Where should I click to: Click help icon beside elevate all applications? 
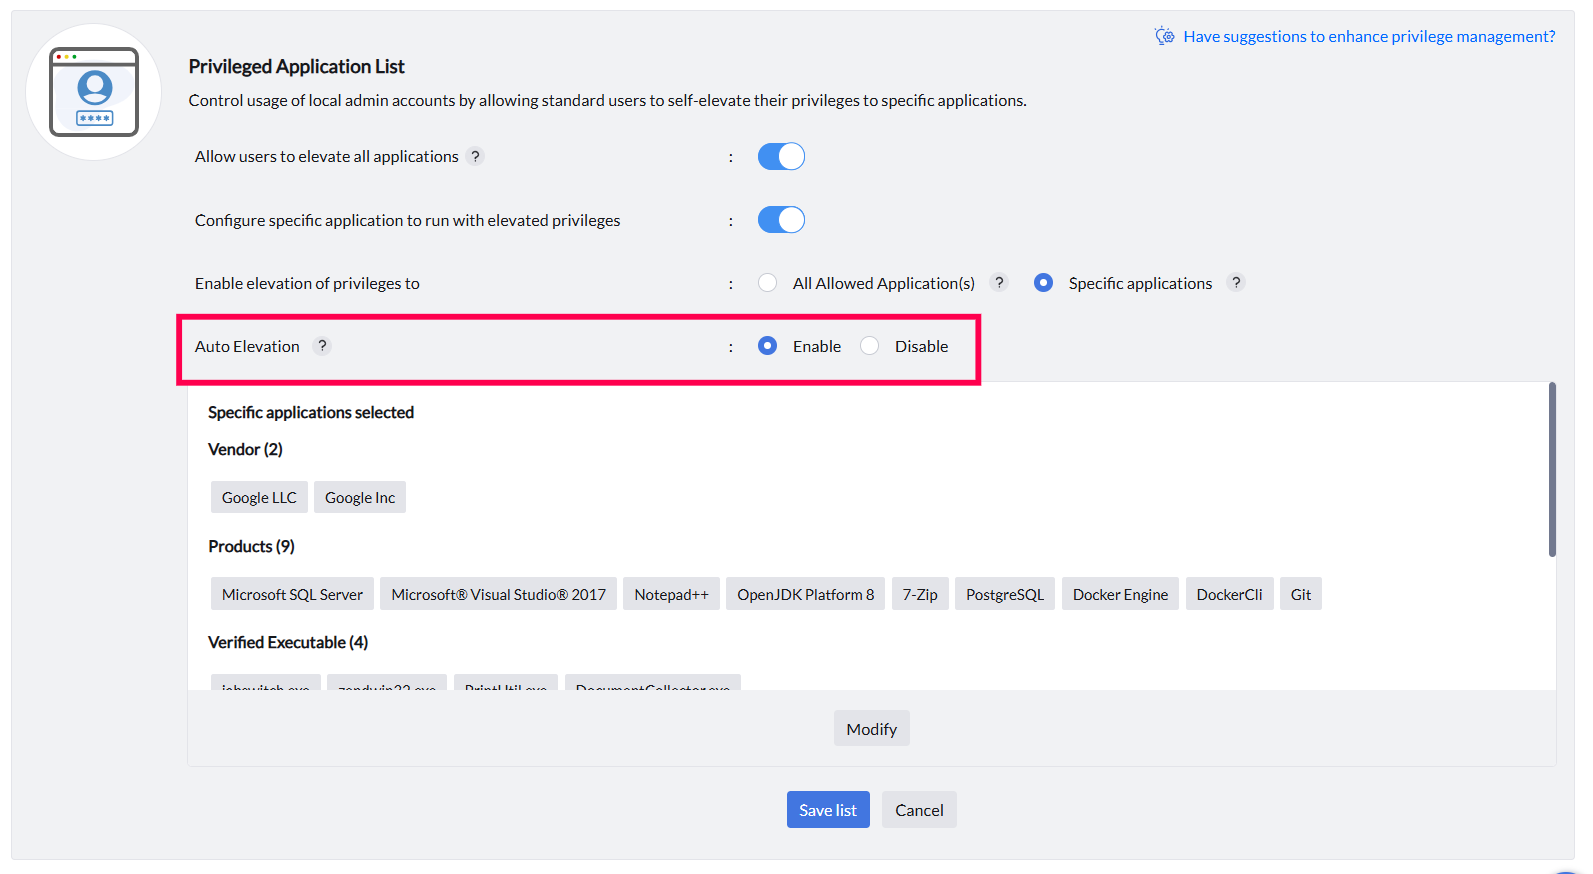tap(476, 156)
